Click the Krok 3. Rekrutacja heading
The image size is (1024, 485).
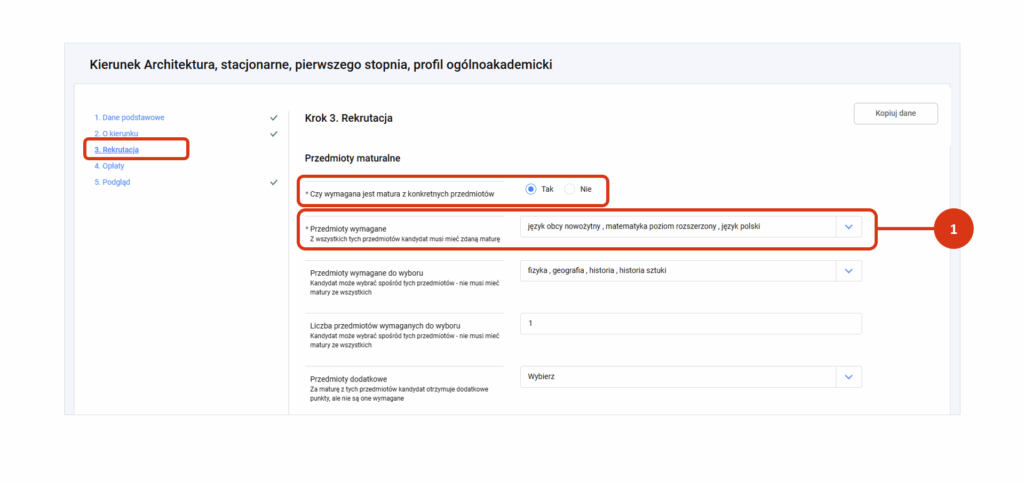348,118
